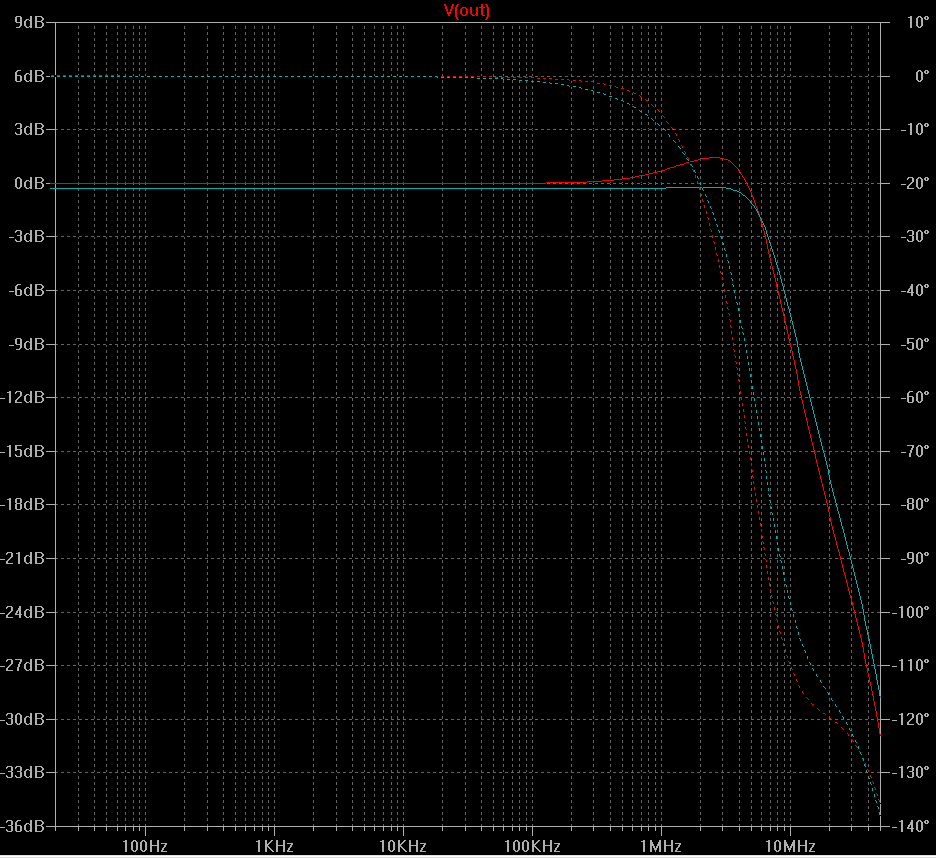Click the -80° phase axis label
Image resolution: width=936 pixels, height=858 pixels.
(915, 505)
